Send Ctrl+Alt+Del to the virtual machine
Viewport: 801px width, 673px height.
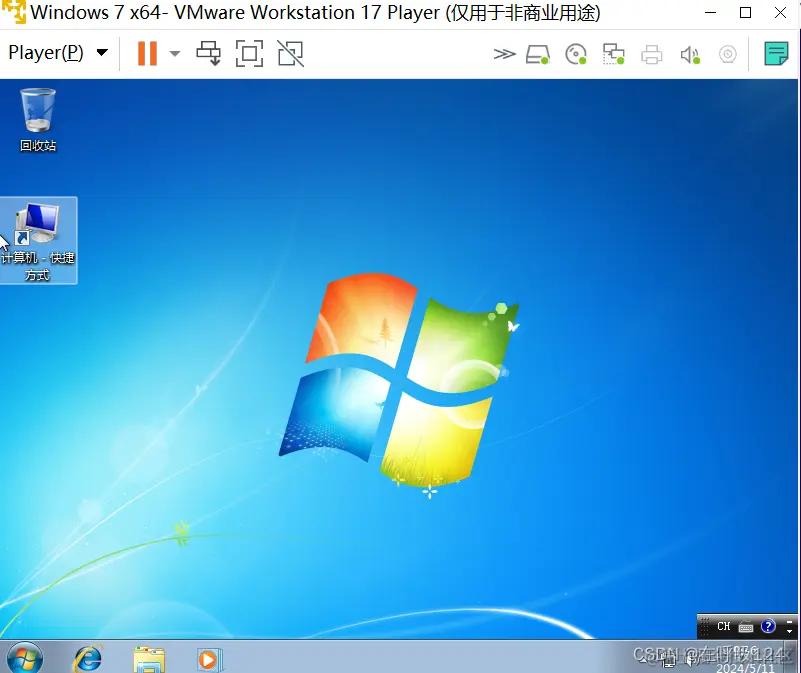[208, 53]
